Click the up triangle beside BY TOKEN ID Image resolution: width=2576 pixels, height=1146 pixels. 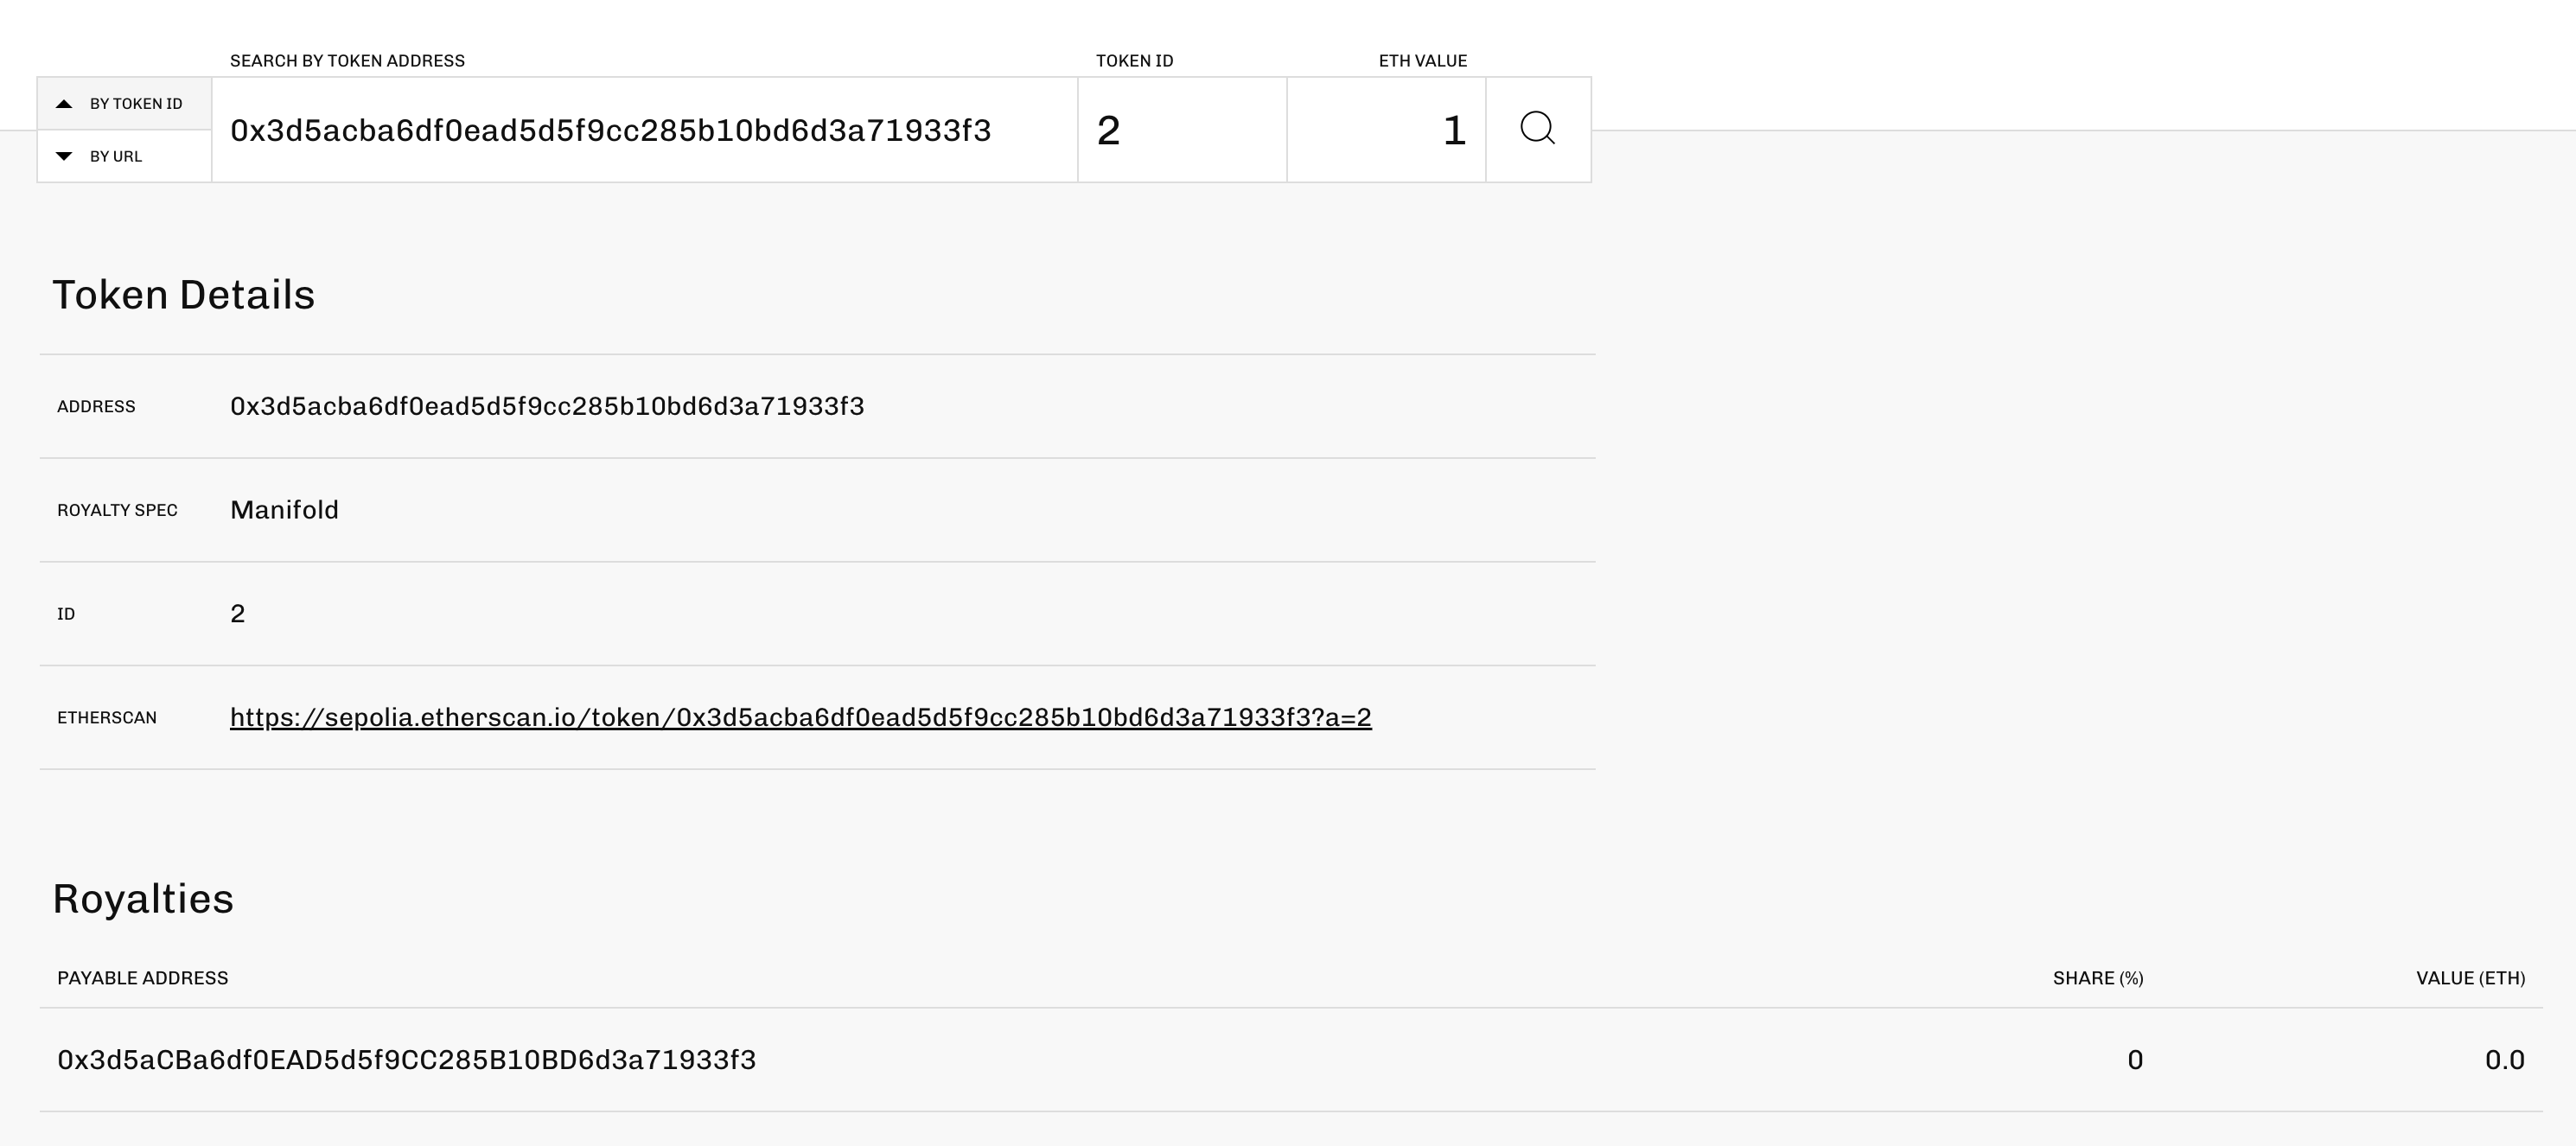pos(64,104)
